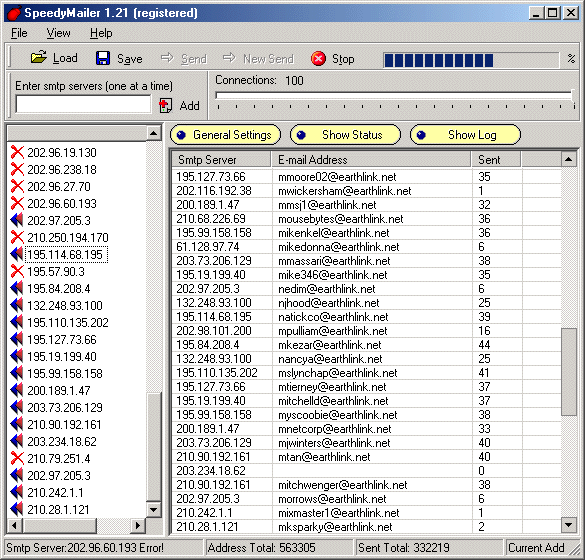Open the General Settings button
The image size is (585, 560).
pyautogui.click(x=225, y=135)
